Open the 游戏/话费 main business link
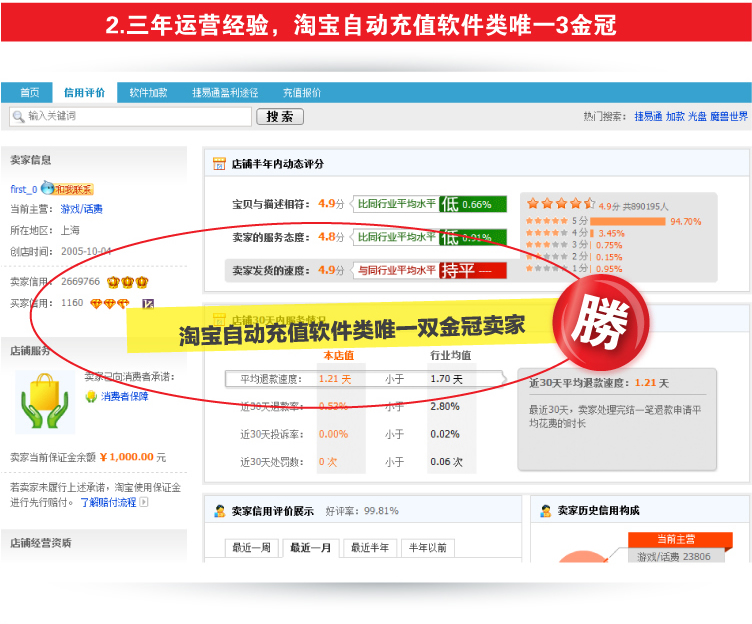752x624 pixels. pos(82,209)
